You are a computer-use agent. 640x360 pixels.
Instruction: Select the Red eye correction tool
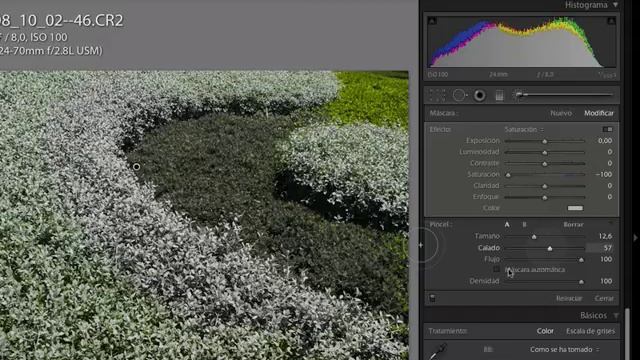click(x=480, y=96)
